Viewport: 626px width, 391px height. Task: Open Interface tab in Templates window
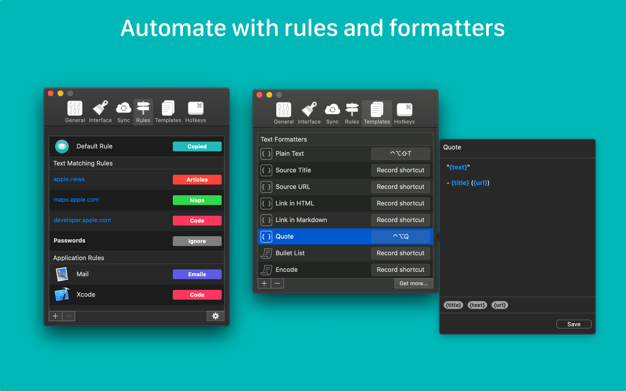[309, 113]
